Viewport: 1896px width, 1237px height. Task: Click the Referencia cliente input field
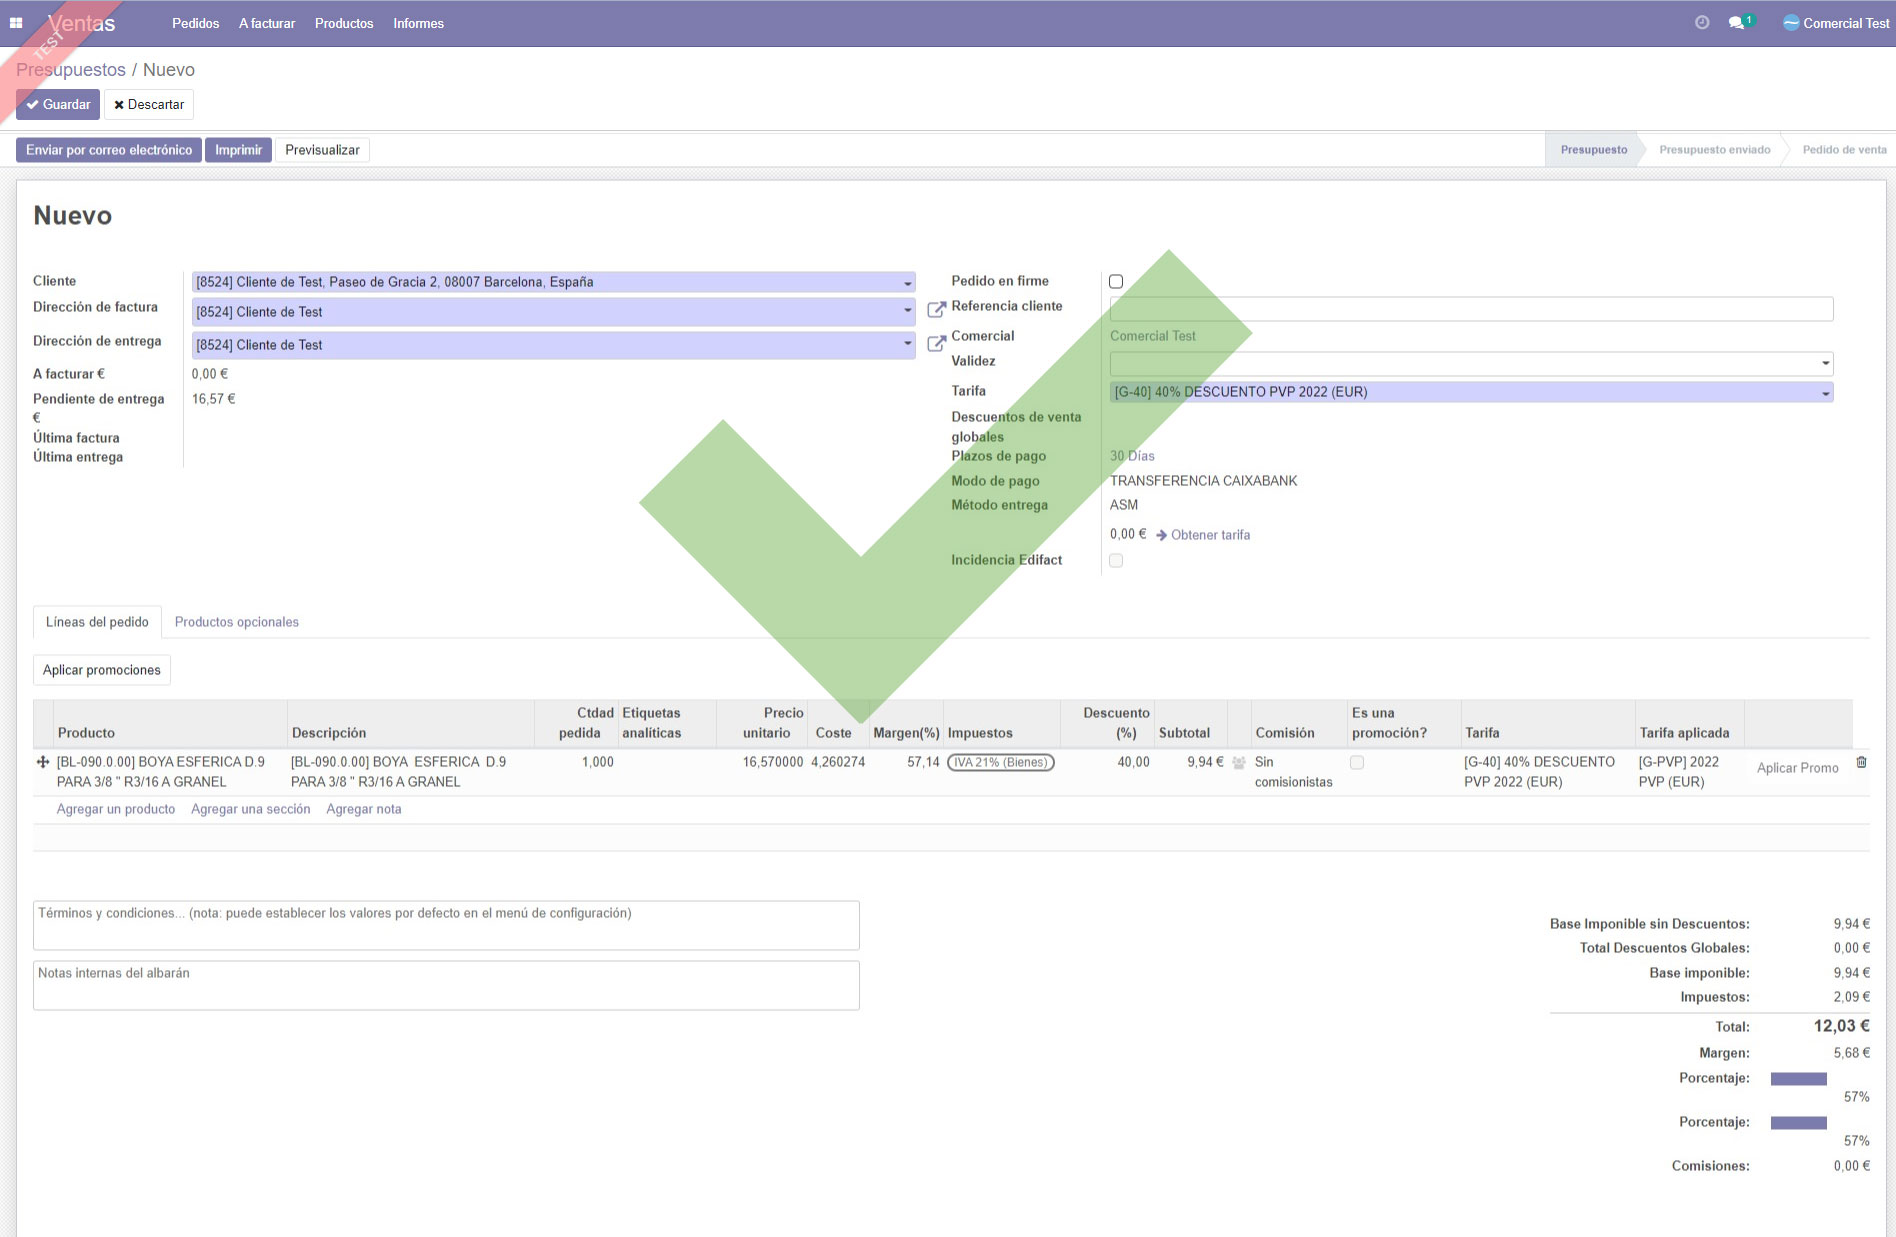1470,309
